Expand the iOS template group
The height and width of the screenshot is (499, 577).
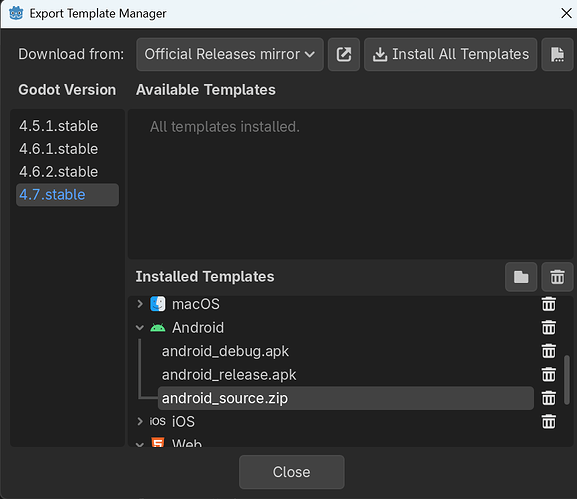(140, 421)
